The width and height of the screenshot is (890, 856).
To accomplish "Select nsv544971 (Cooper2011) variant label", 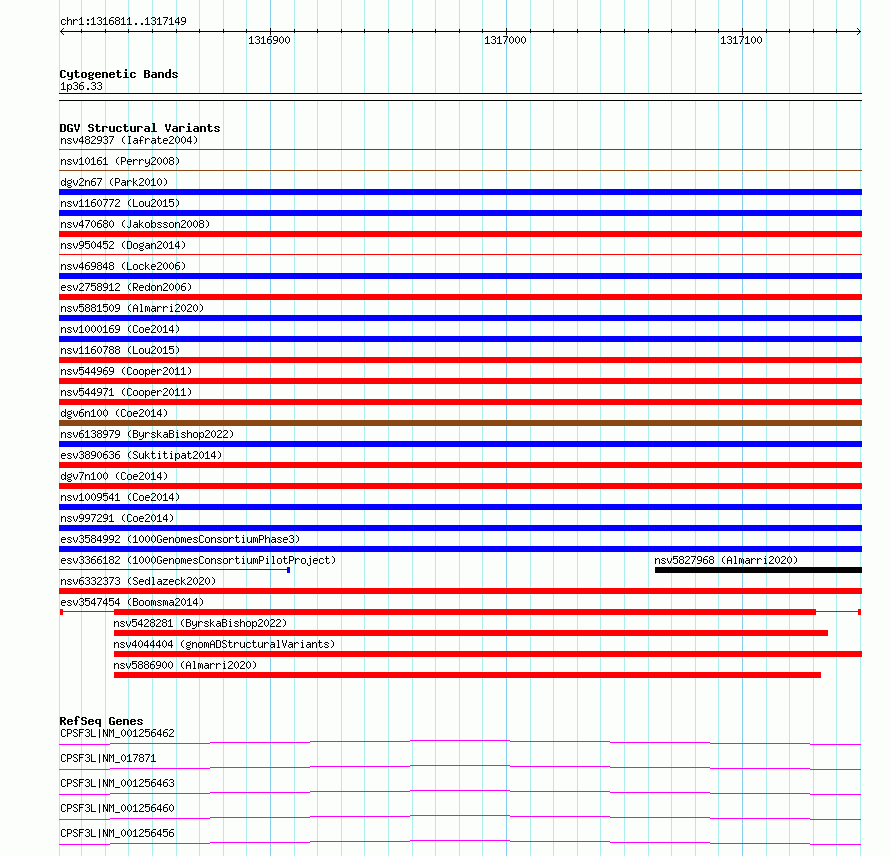I will pyautogui.click(x=126, y=392).
